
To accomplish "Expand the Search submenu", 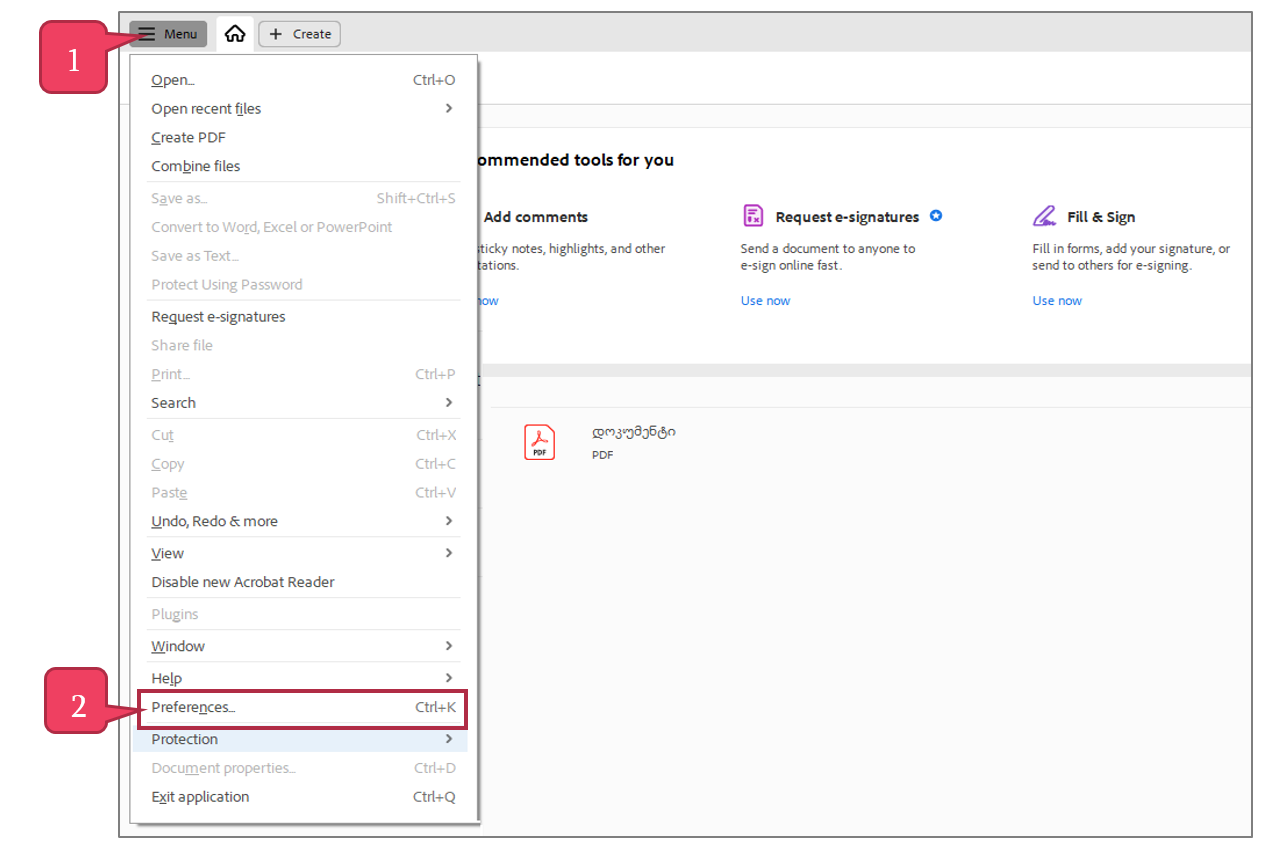I will (x=303, y=403).
